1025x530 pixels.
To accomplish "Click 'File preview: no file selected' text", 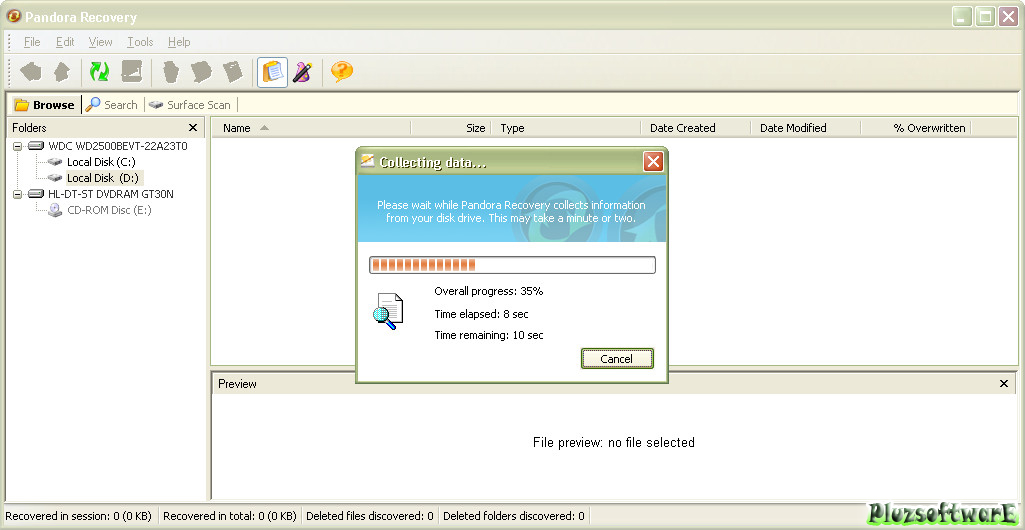I will pos(614,442).
